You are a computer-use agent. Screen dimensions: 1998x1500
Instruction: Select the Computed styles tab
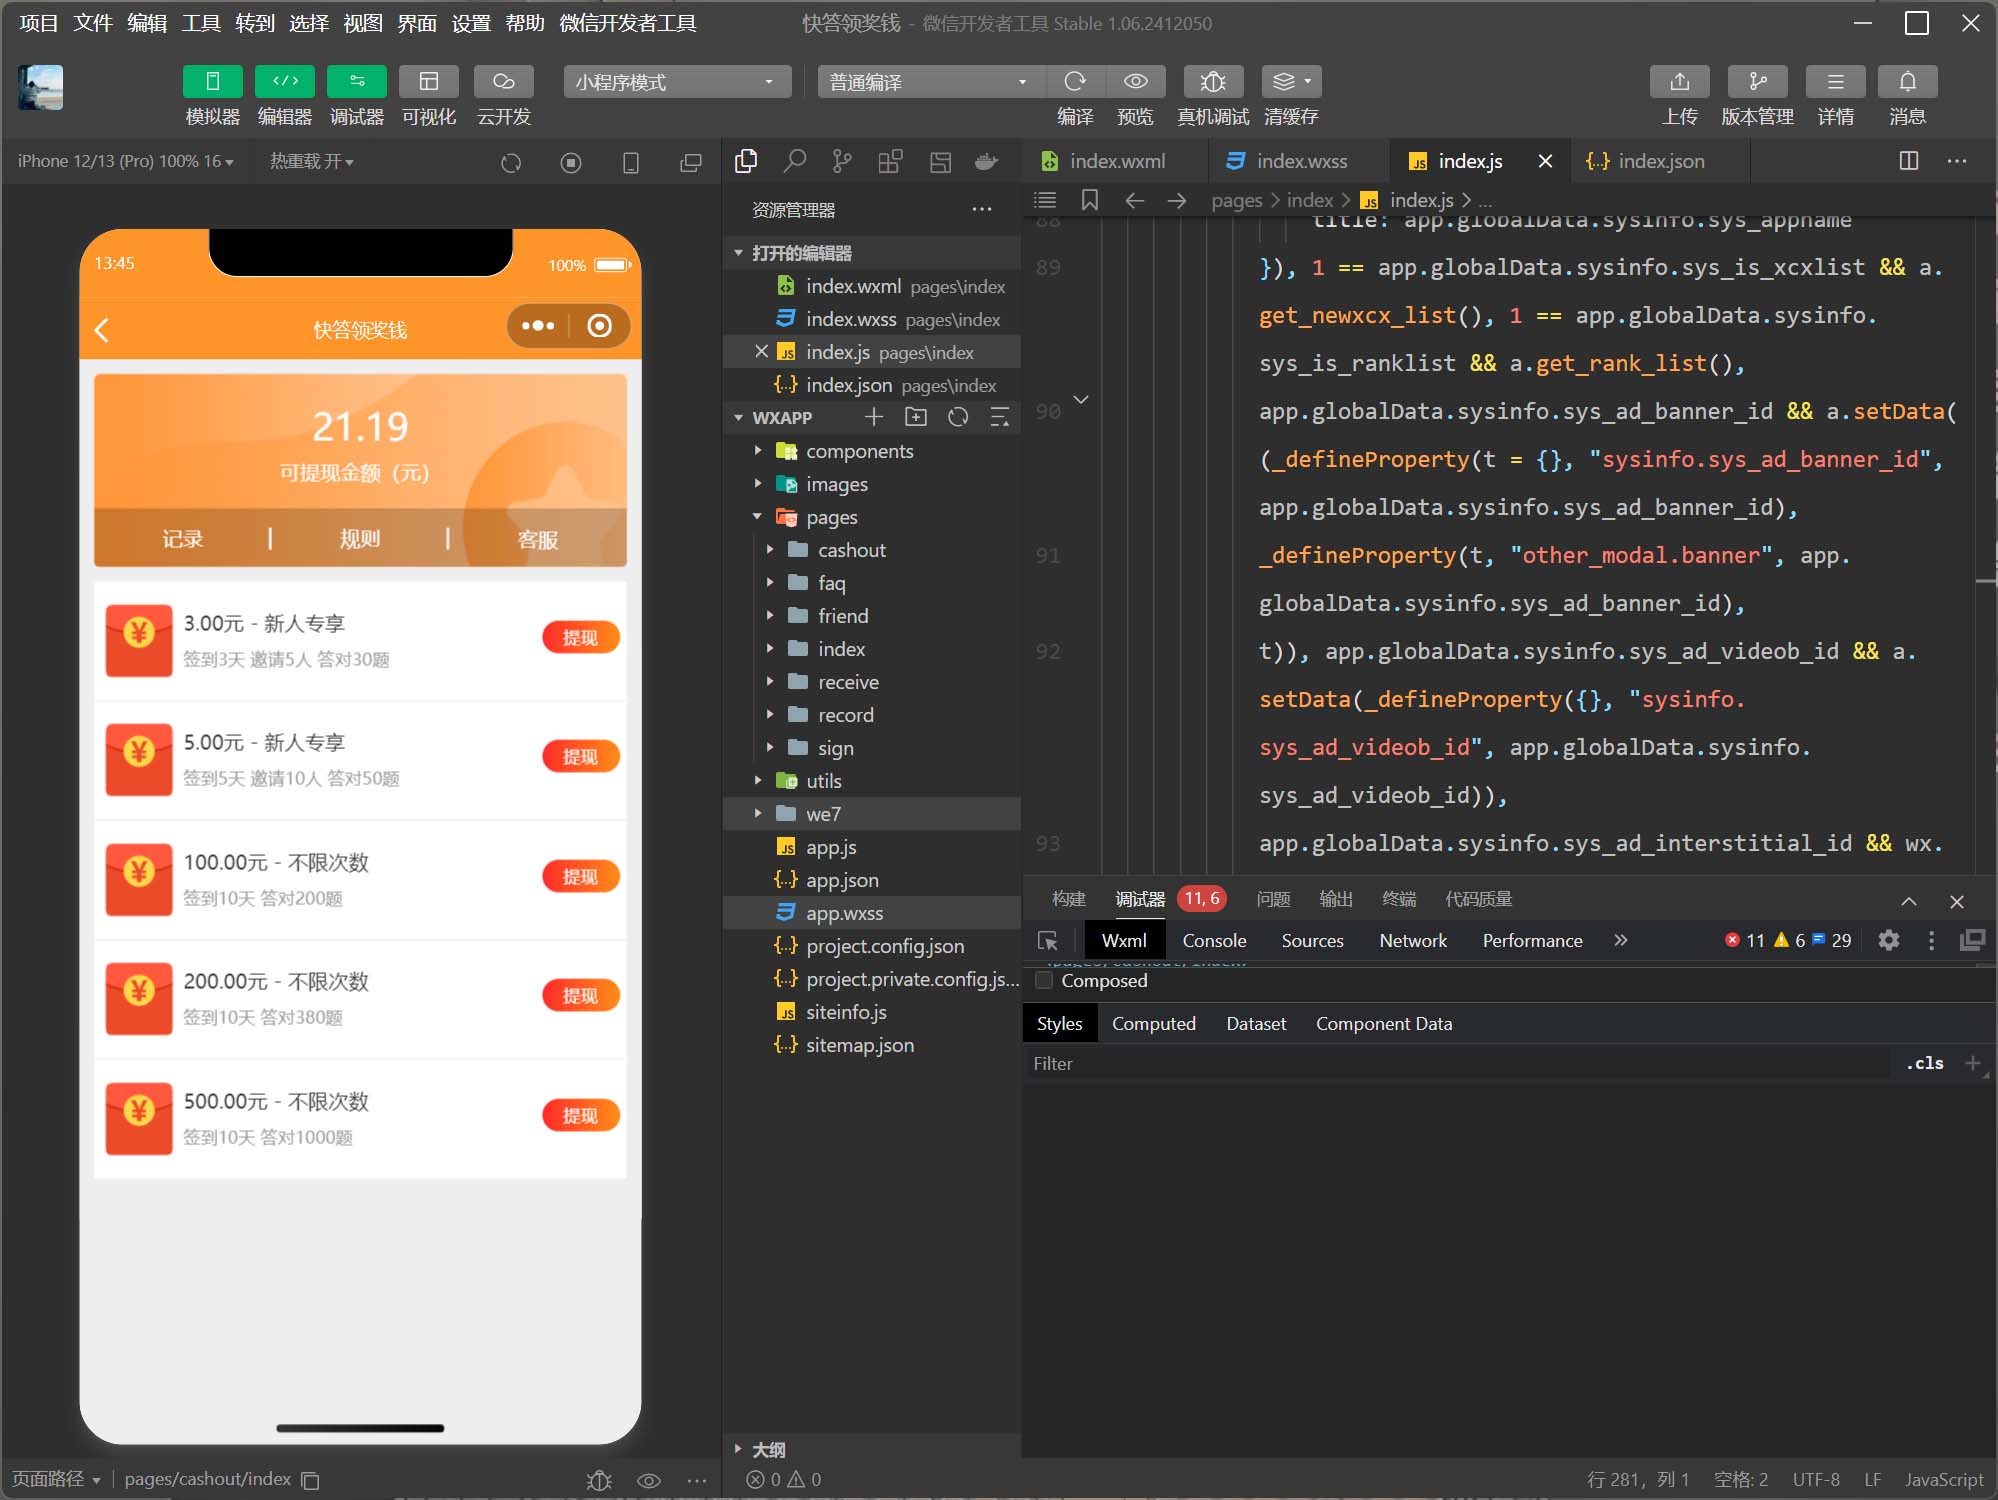pyautogui.click(x=1153, y=1023)
